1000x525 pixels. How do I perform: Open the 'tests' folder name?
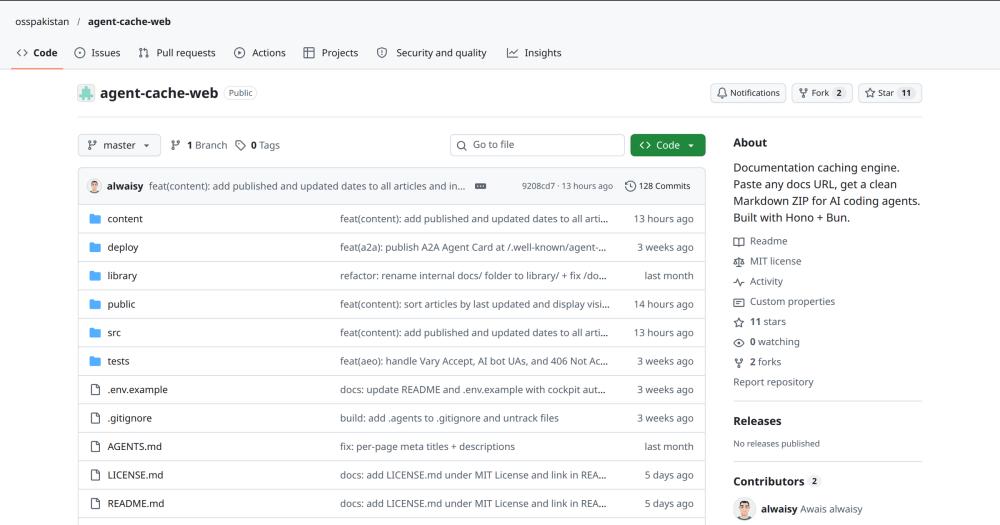119,361
